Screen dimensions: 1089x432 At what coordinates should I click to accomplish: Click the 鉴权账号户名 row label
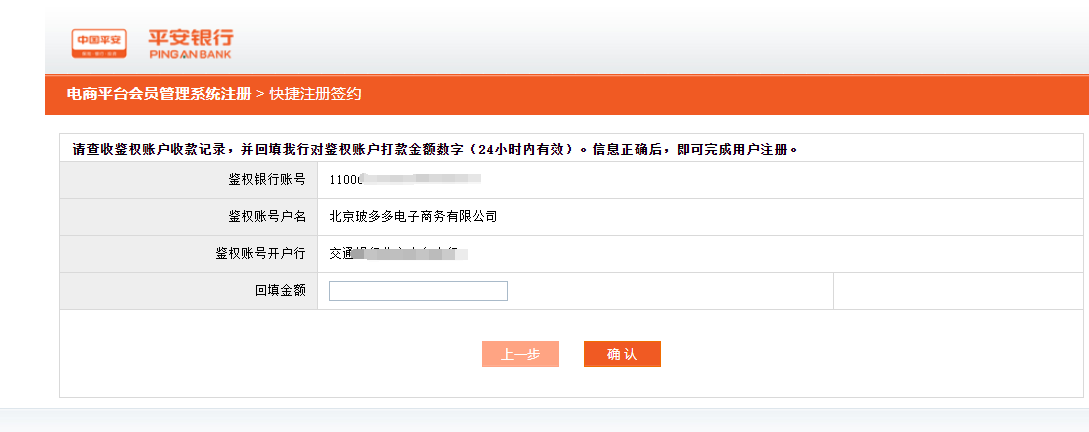tap(267, 217)
